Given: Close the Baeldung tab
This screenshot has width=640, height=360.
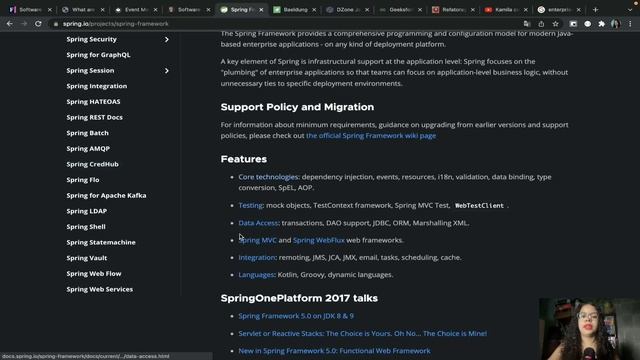Looking at the screenshot, I should [x=314, y=10].
